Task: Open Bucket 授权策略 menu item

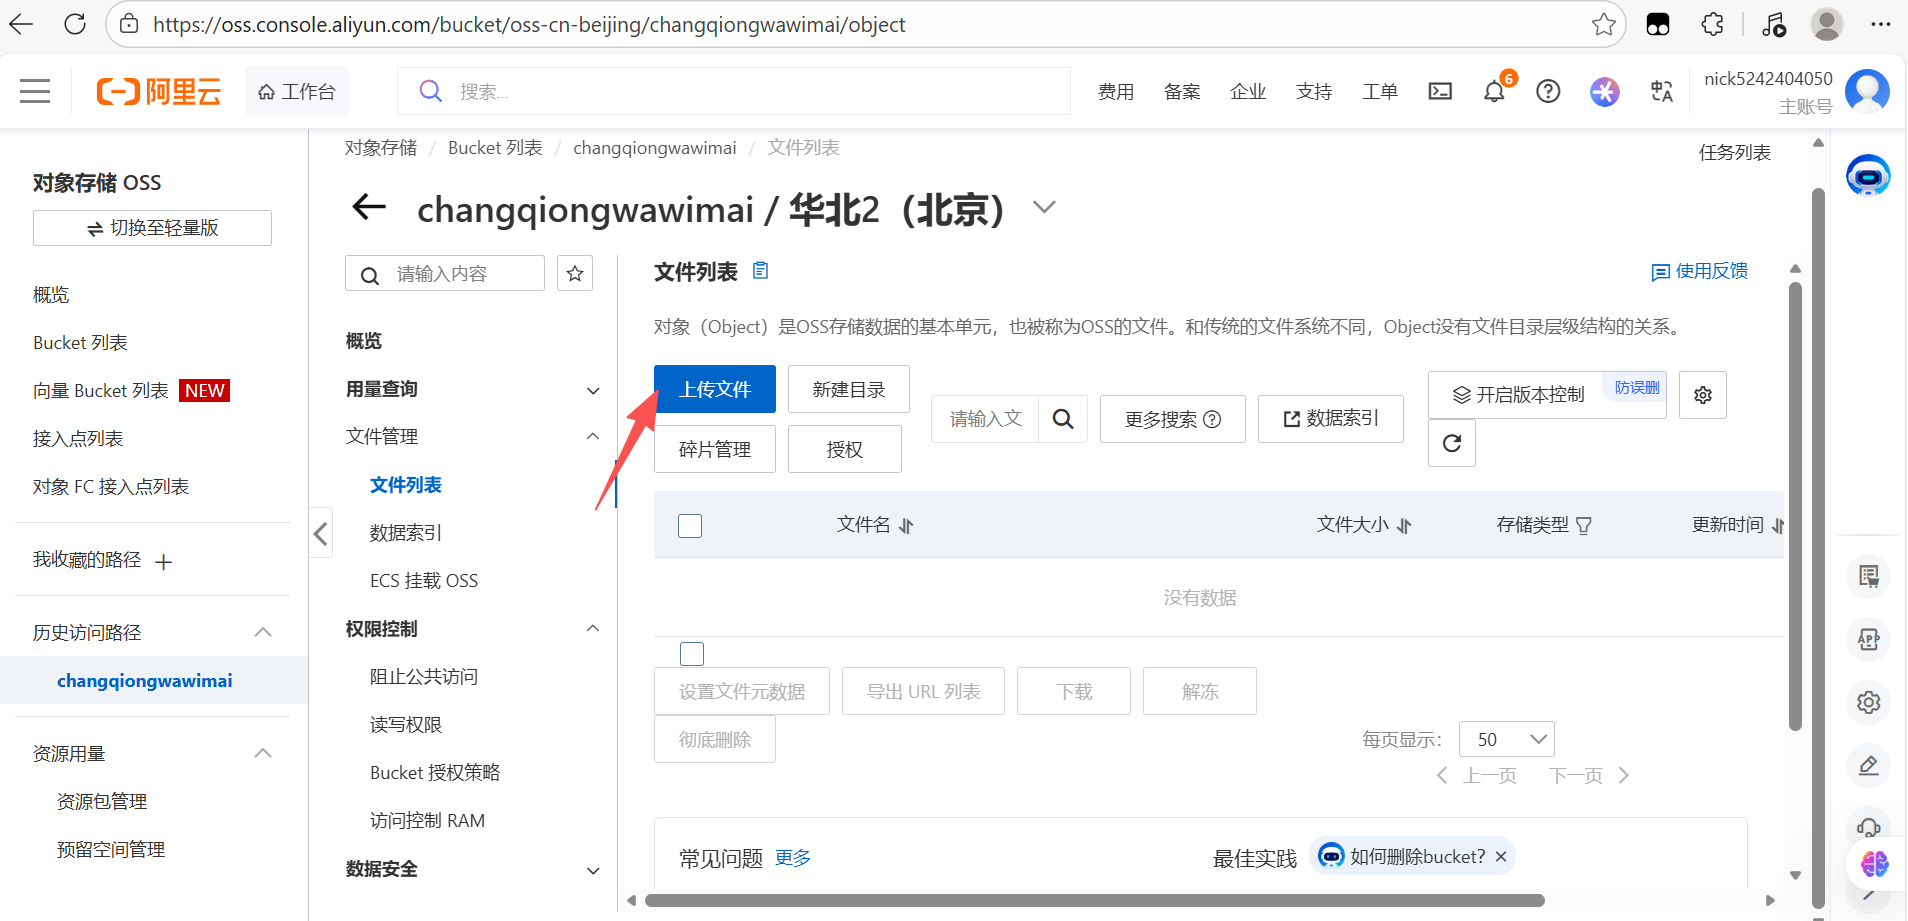Action: pos(435,773)
